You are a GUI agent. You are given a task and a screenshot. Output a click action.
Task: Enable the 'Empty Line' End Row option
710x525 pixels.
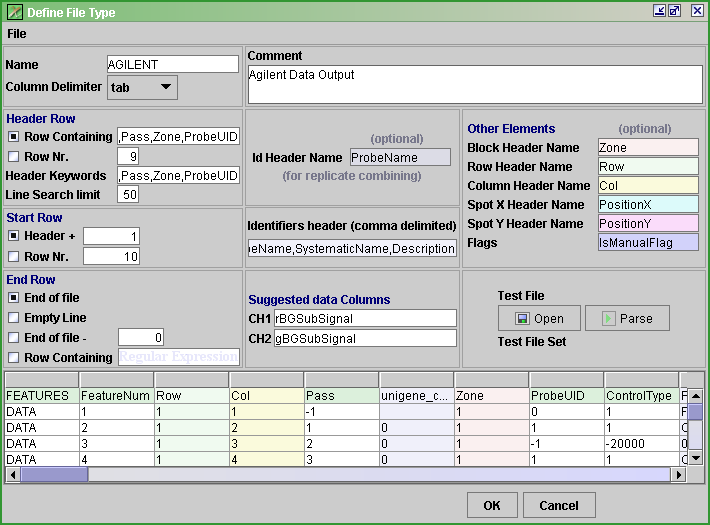[x=14, y=318]
